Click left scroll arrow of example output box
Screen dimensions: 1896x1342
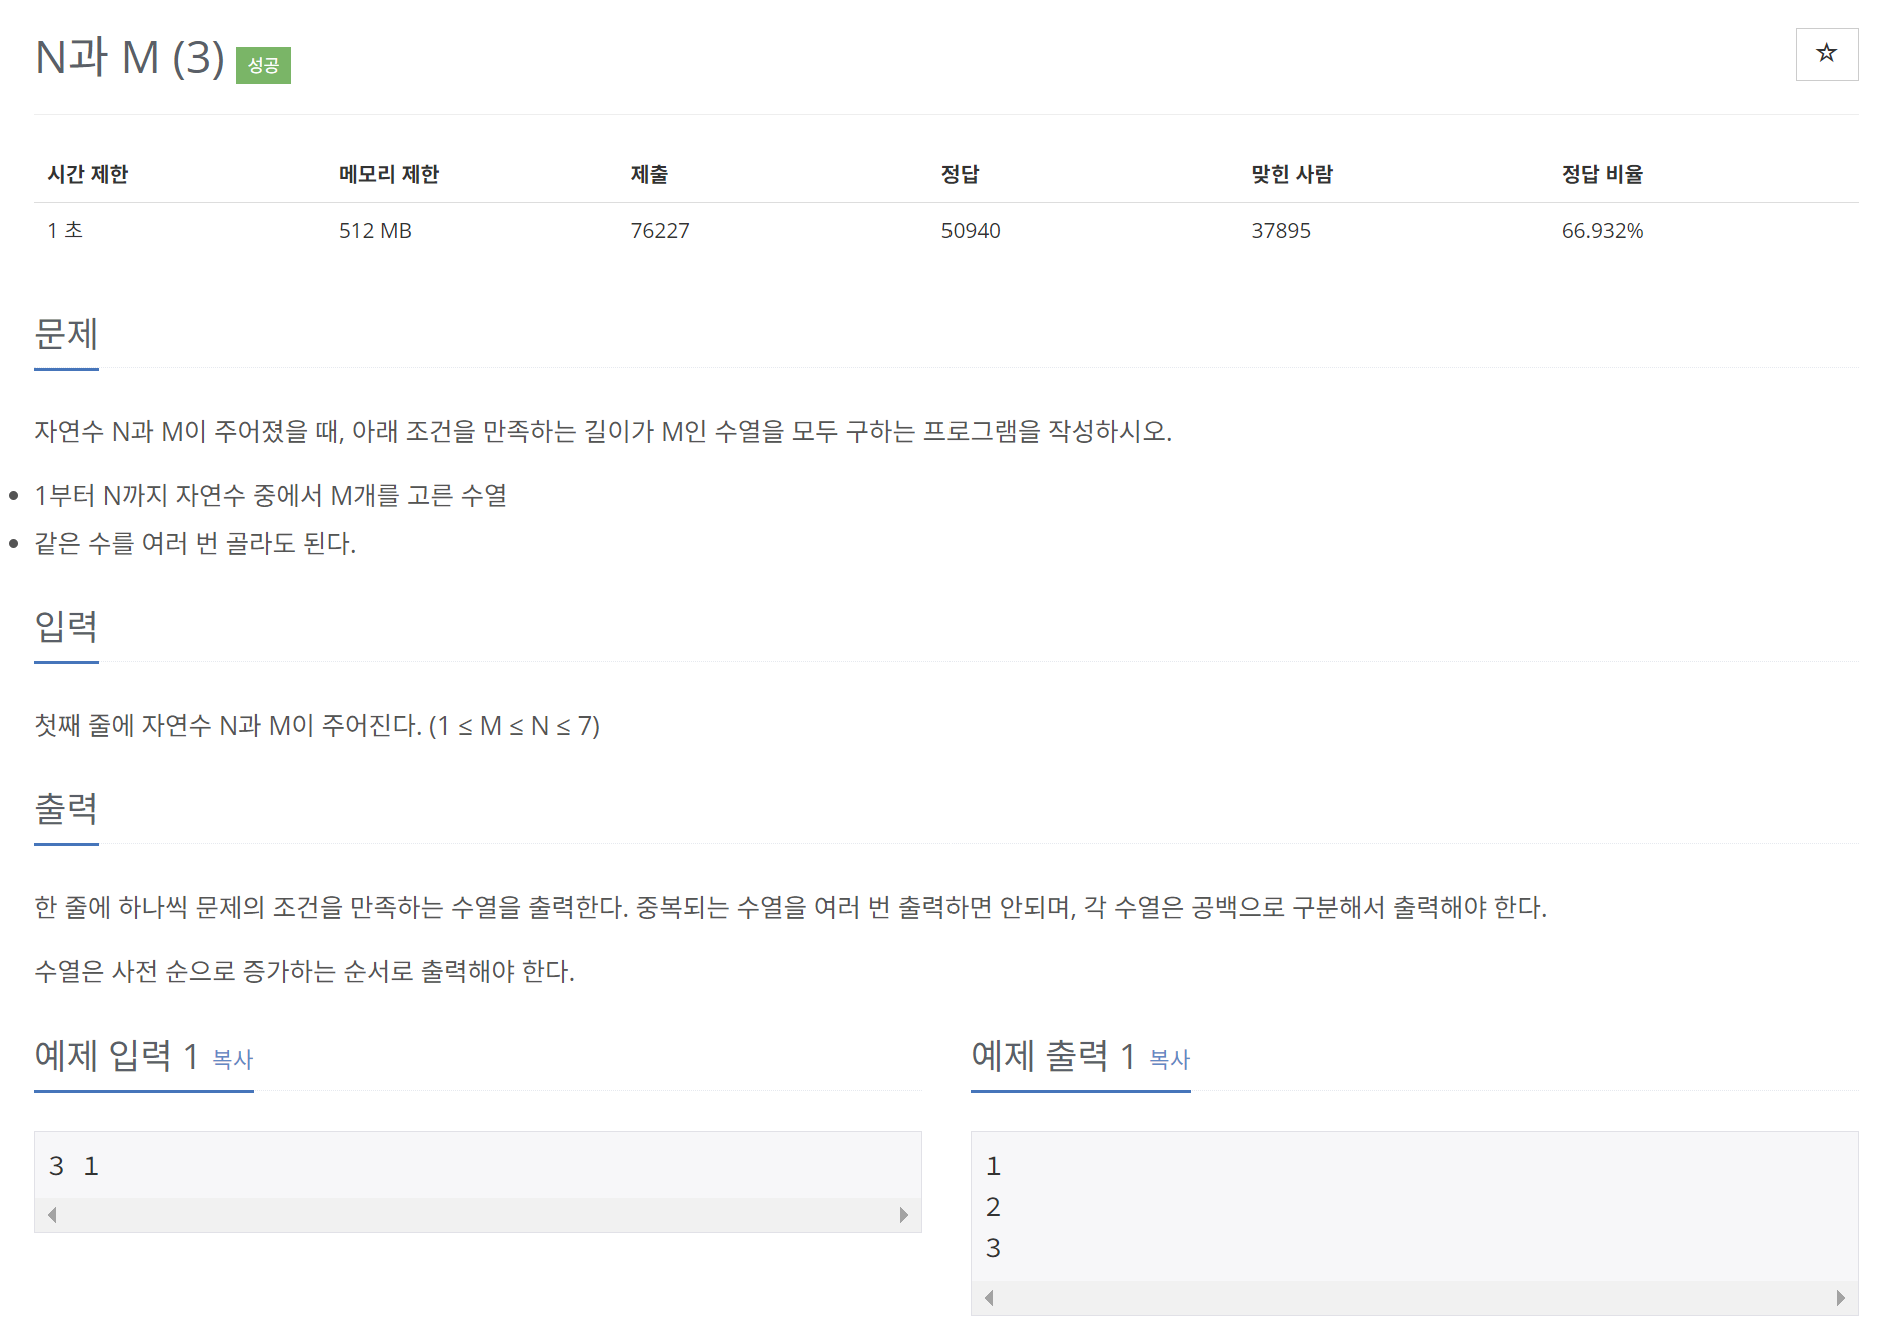(989, 1298)
